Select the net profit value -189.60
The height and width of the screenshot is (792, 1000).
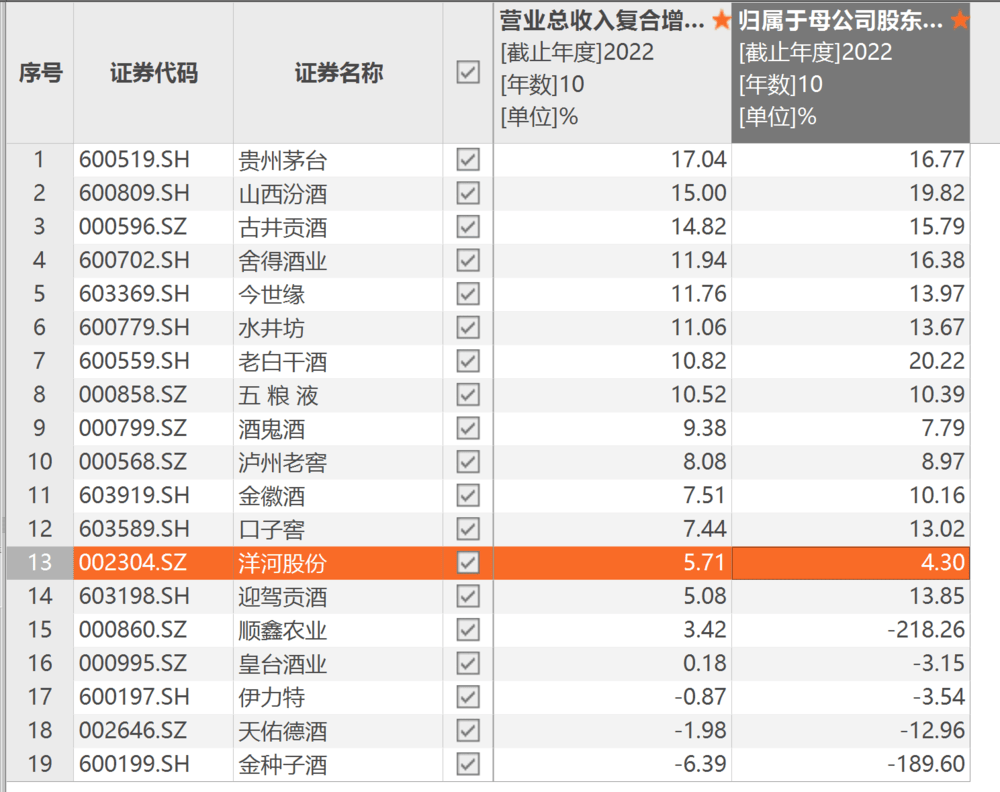926,764
